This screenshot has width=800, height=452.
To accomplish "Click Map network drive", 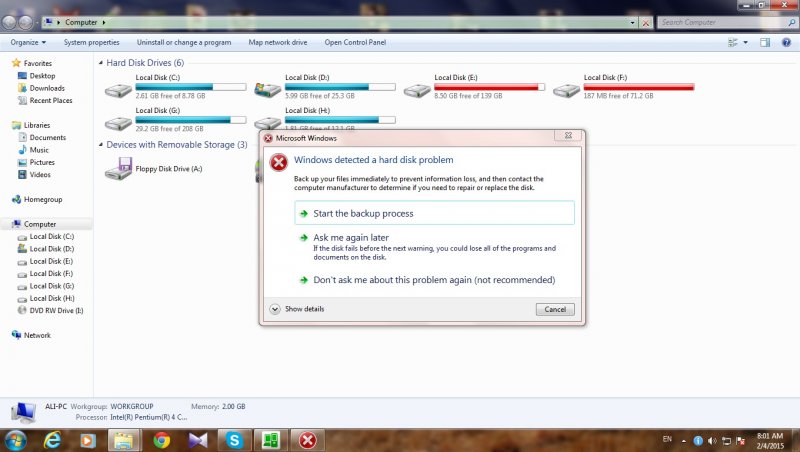I will (x=278, y=42).
